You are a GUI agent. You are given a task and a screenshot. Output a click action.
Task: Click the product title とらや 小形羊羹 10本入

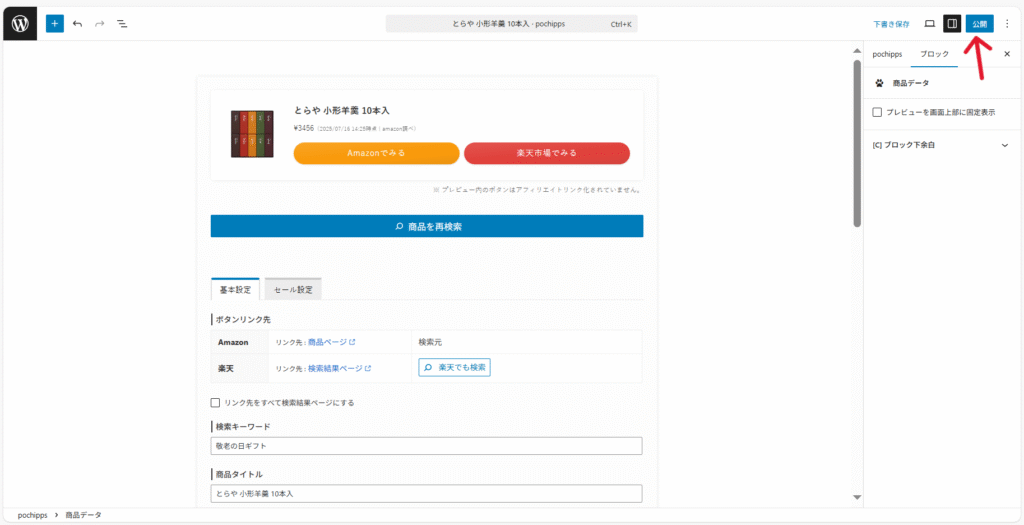tap(342, 110)
